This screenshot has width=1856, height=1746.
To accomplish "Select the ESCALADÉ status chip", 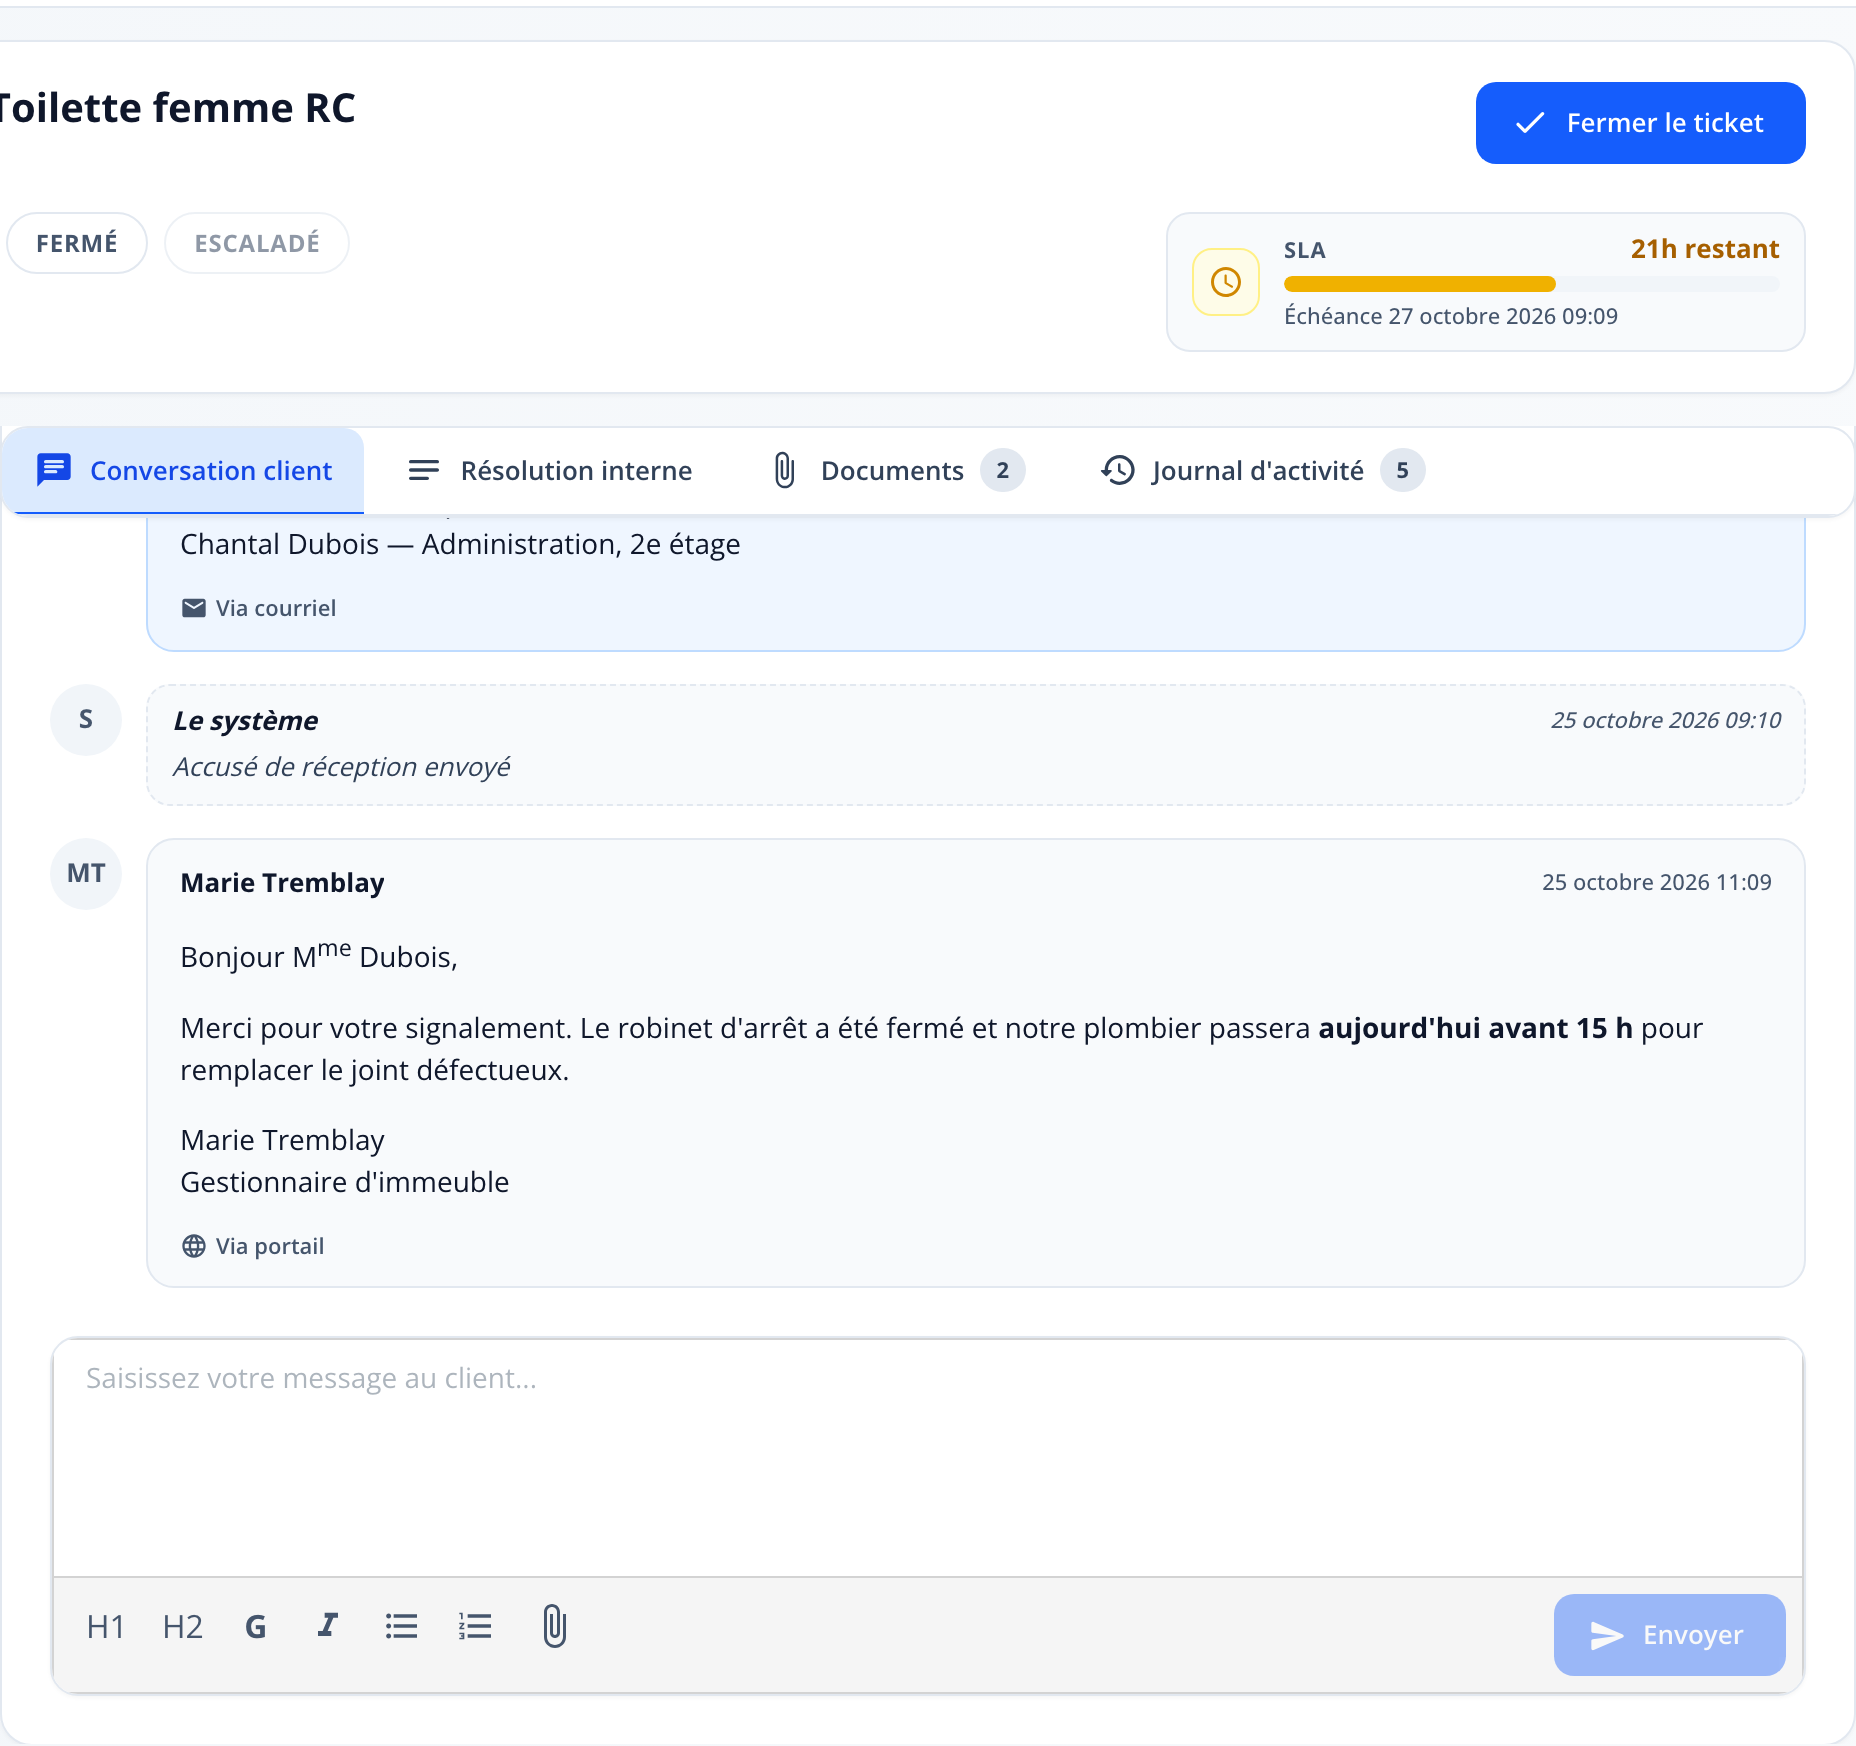I will (x=257, y=243).
